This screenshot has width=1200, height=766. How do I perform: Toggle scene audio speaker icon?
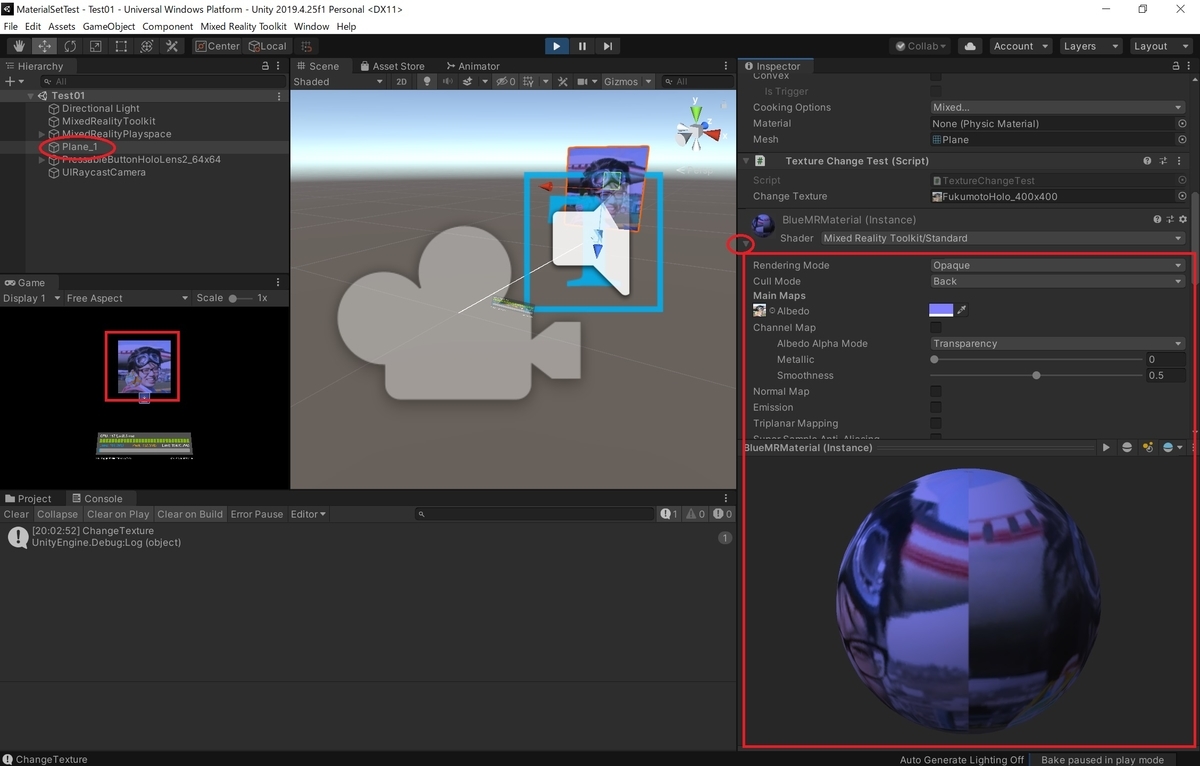[447, 82]
